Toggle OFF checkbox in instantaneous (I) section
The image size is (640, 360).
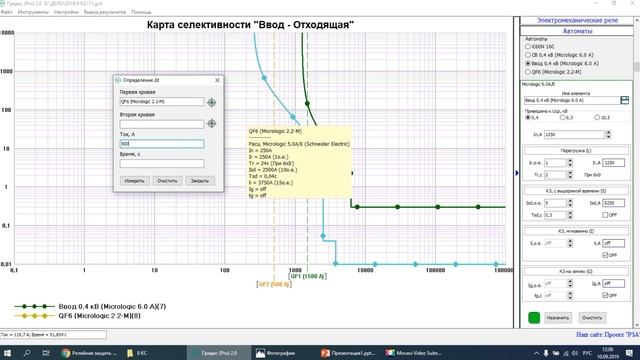(605, 255)
